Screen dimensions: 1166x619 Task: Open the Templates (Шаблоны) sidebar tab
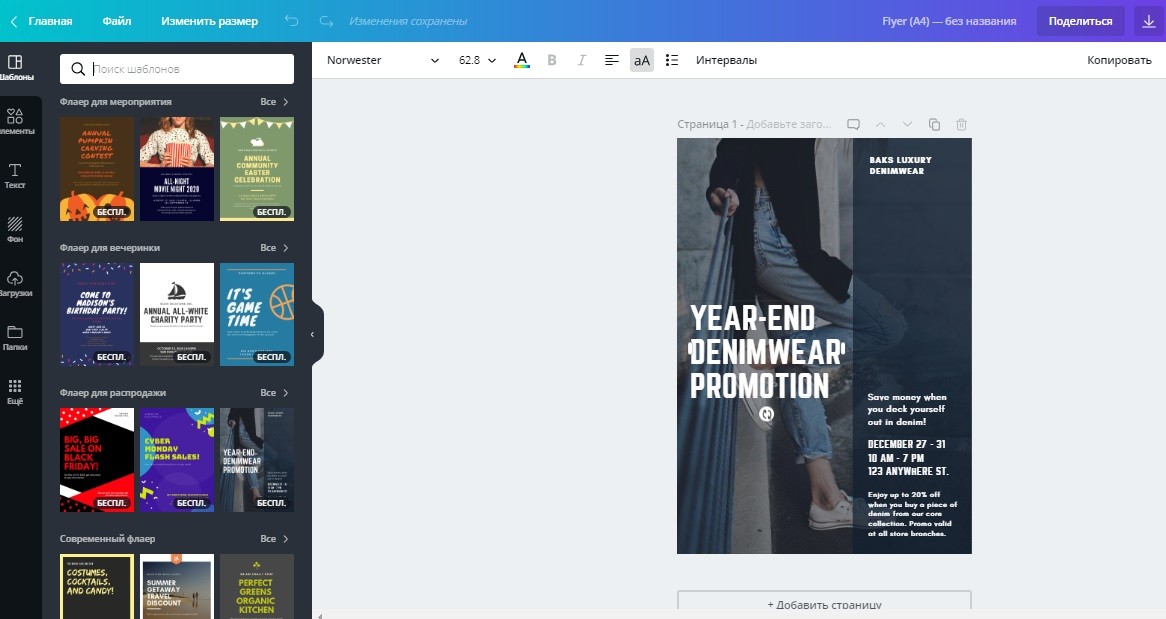coord(16,68)
